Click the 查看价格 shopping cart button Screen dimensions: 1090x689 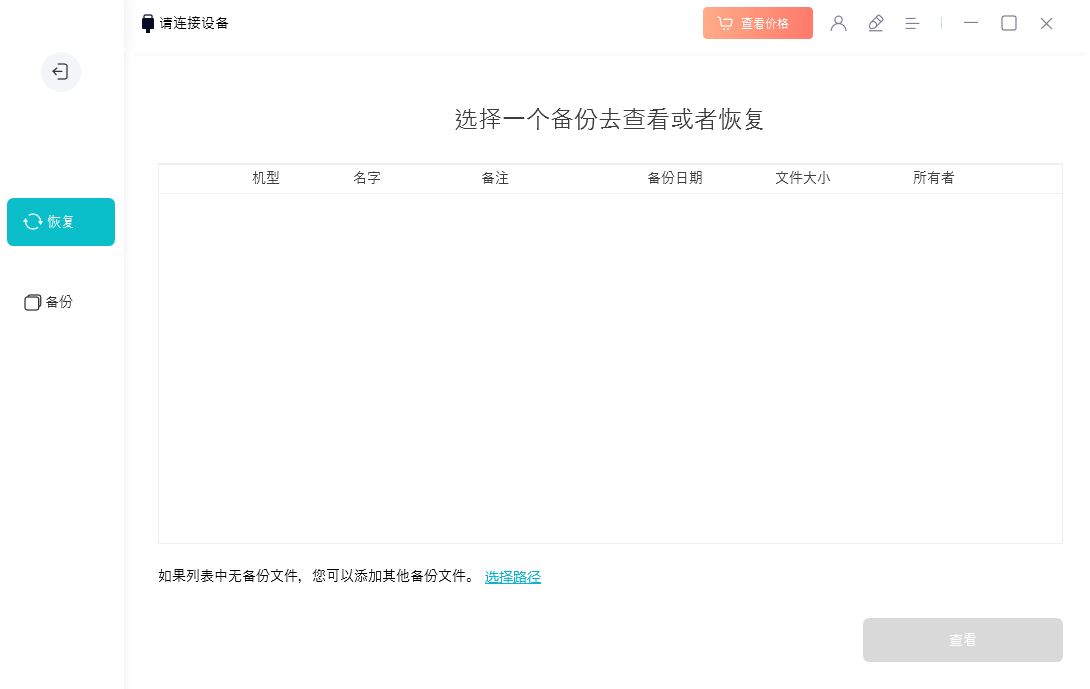click(757, 23)
